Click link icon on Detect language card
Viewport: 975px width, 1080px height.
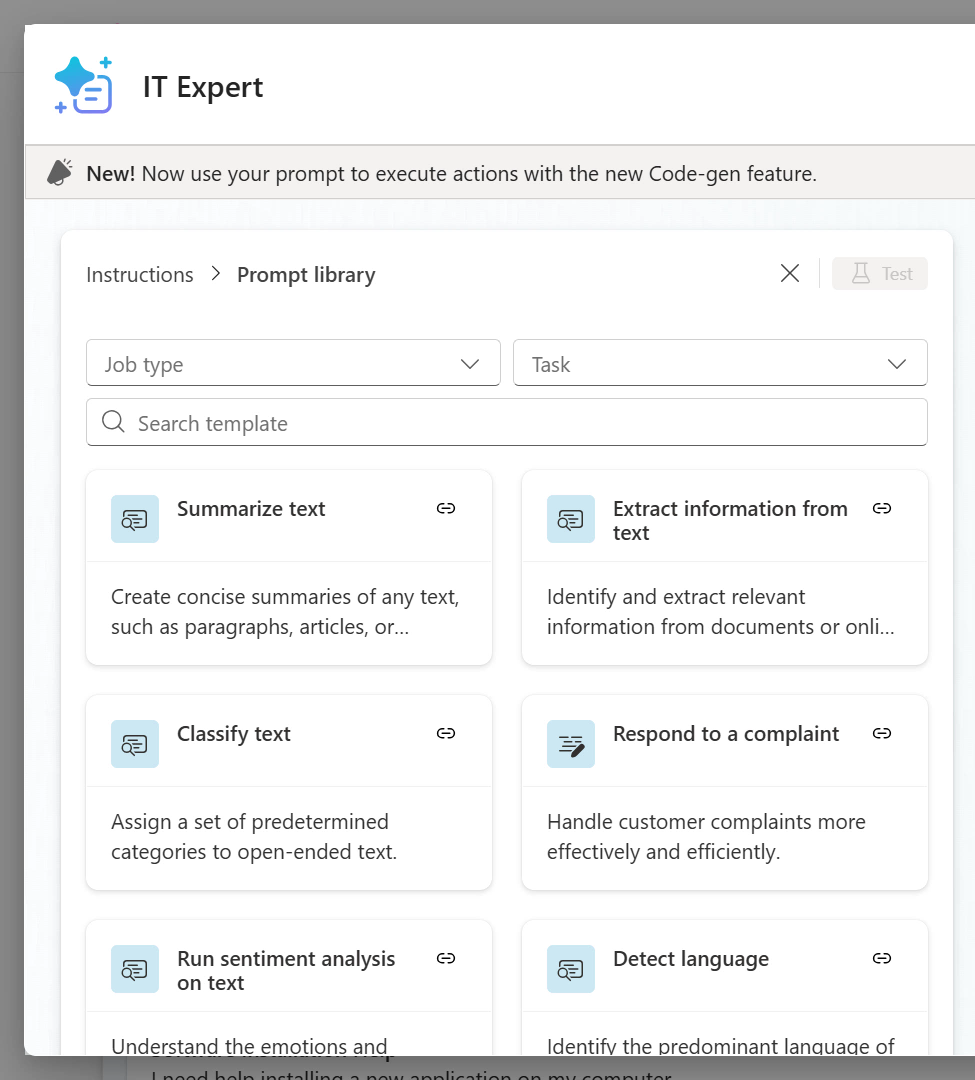(882, 959)
